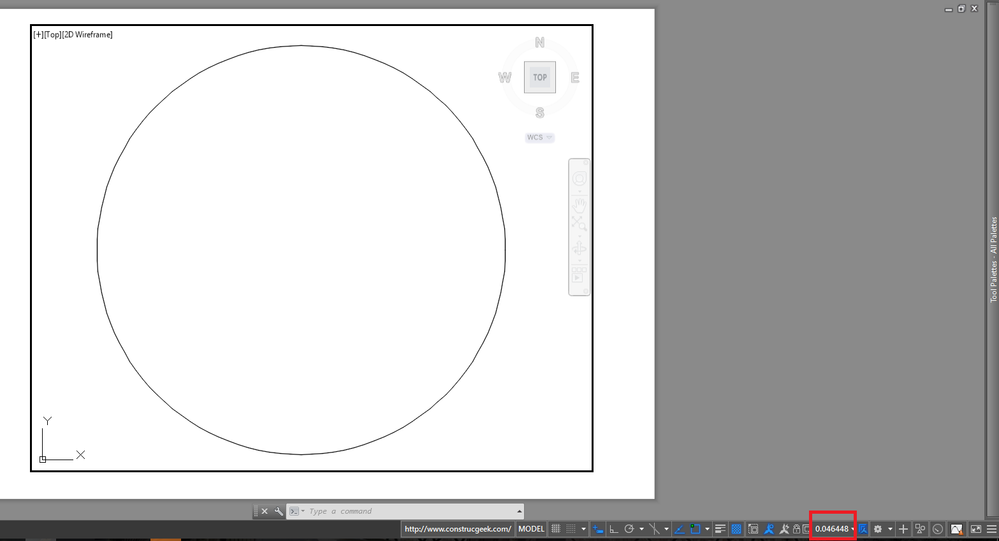Click the MODEL space button
Image resolution: width=999 pixels, height=541 pixels.
pos(531,529)
